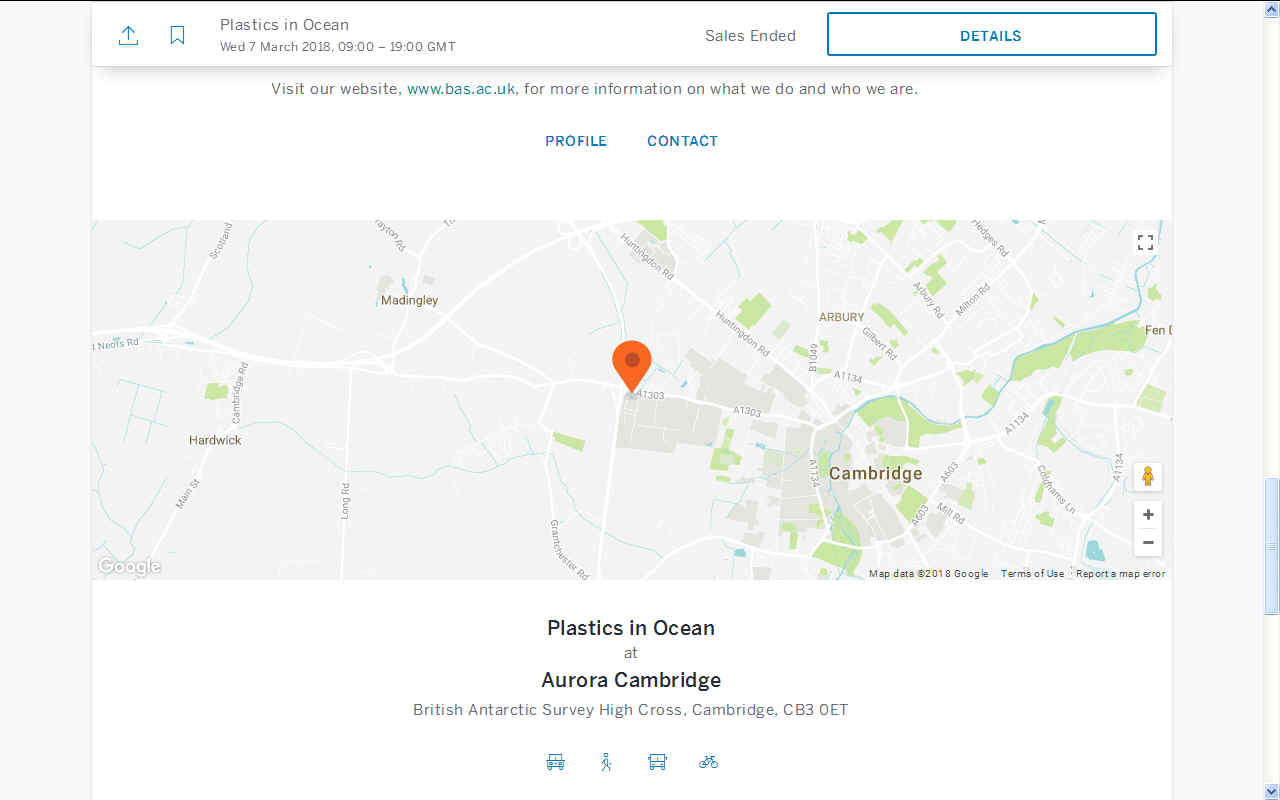Open the www.bas.ac.uk website link
1280x800 pixels.
(461, 89)
